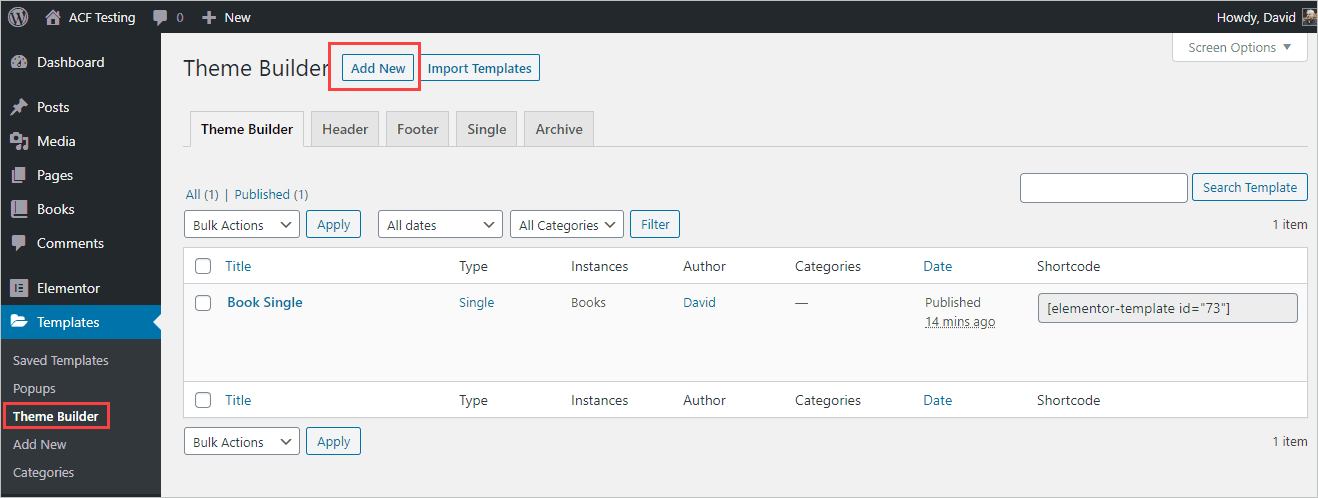Tick the select-all checkbox in table footer
This screenshot has height=498, width=1318.
click(x=203, y=400)
